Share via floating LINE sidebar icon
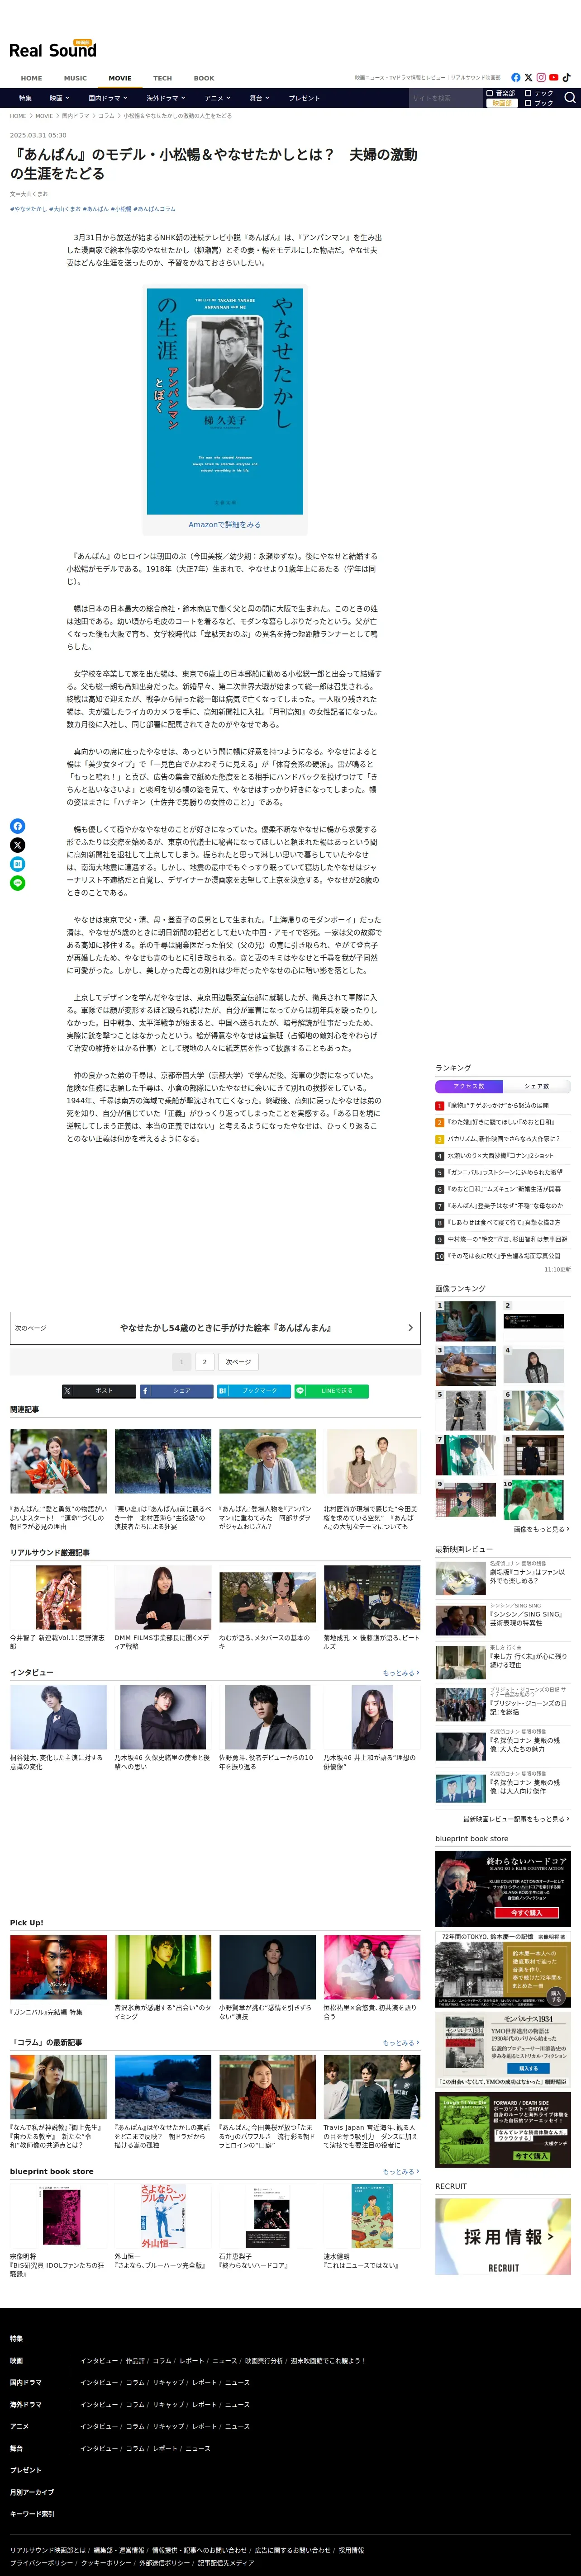The image size is (581, 2576). pyautogui.click(x=17, y=883)
